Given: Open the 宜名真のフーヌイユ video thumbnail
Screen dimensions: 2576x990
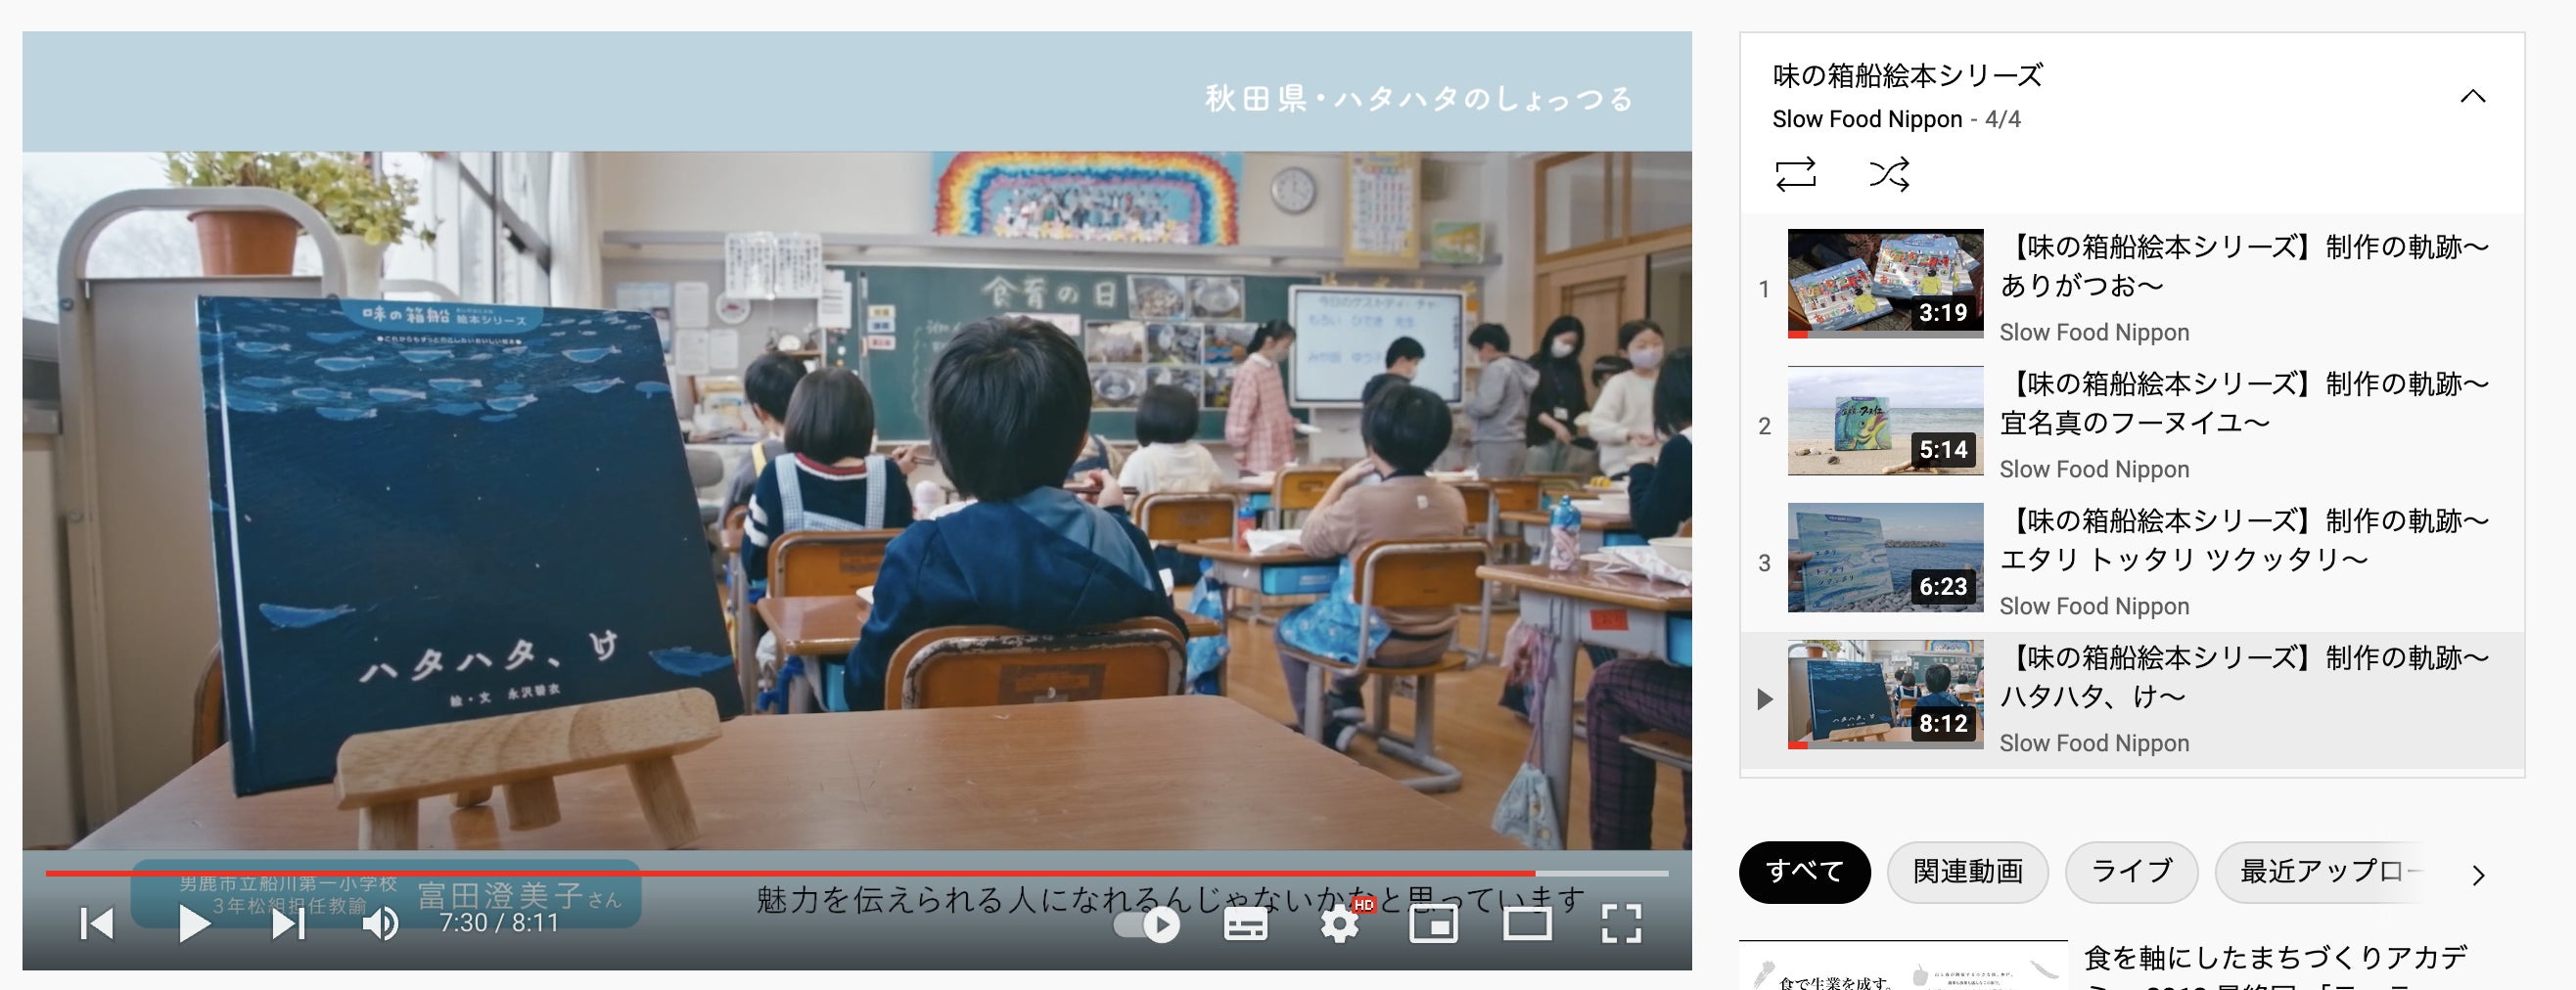Looking at the screenshot, I should (1885, 421).
